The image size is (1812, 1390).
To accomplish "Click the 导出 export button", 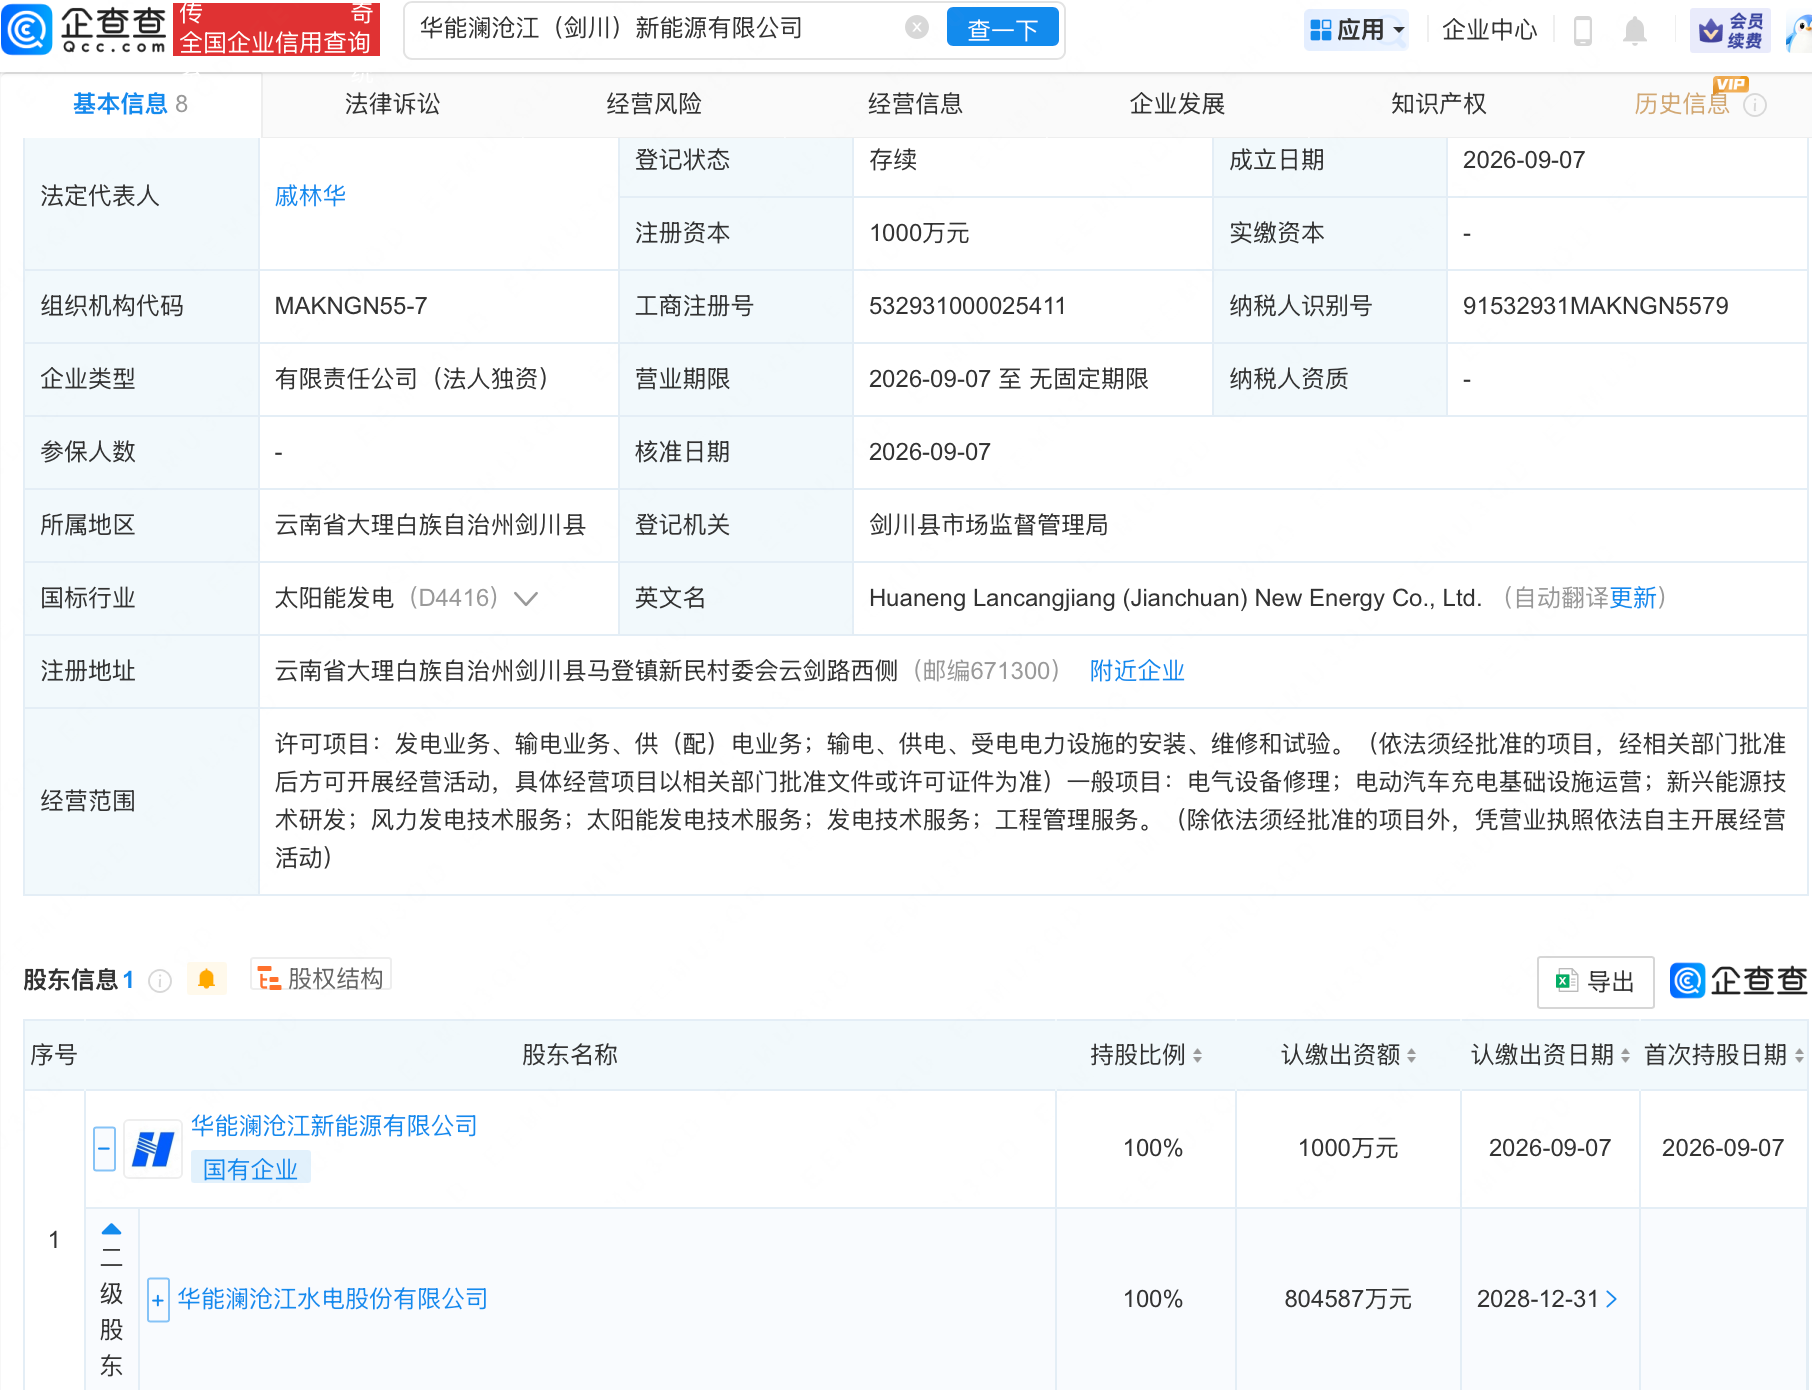I will click(1595, 982).
